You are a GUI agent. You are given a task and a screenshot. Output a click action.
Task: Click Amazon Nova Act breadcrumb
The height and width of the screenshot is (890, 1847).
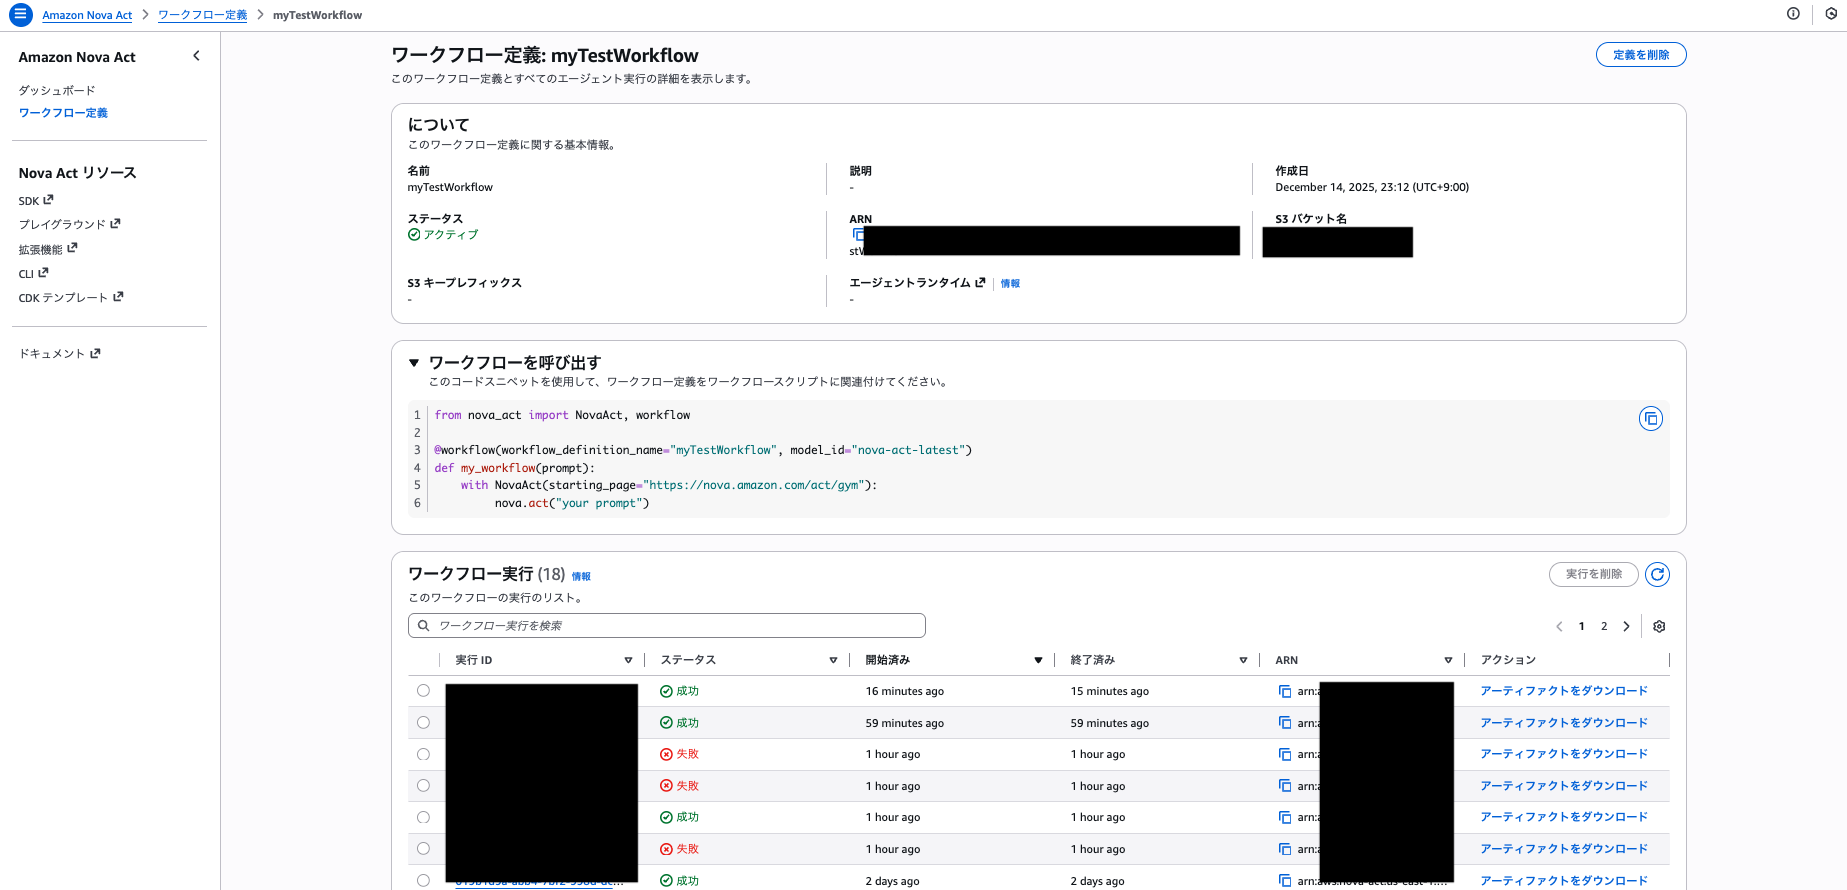[87, 15]
